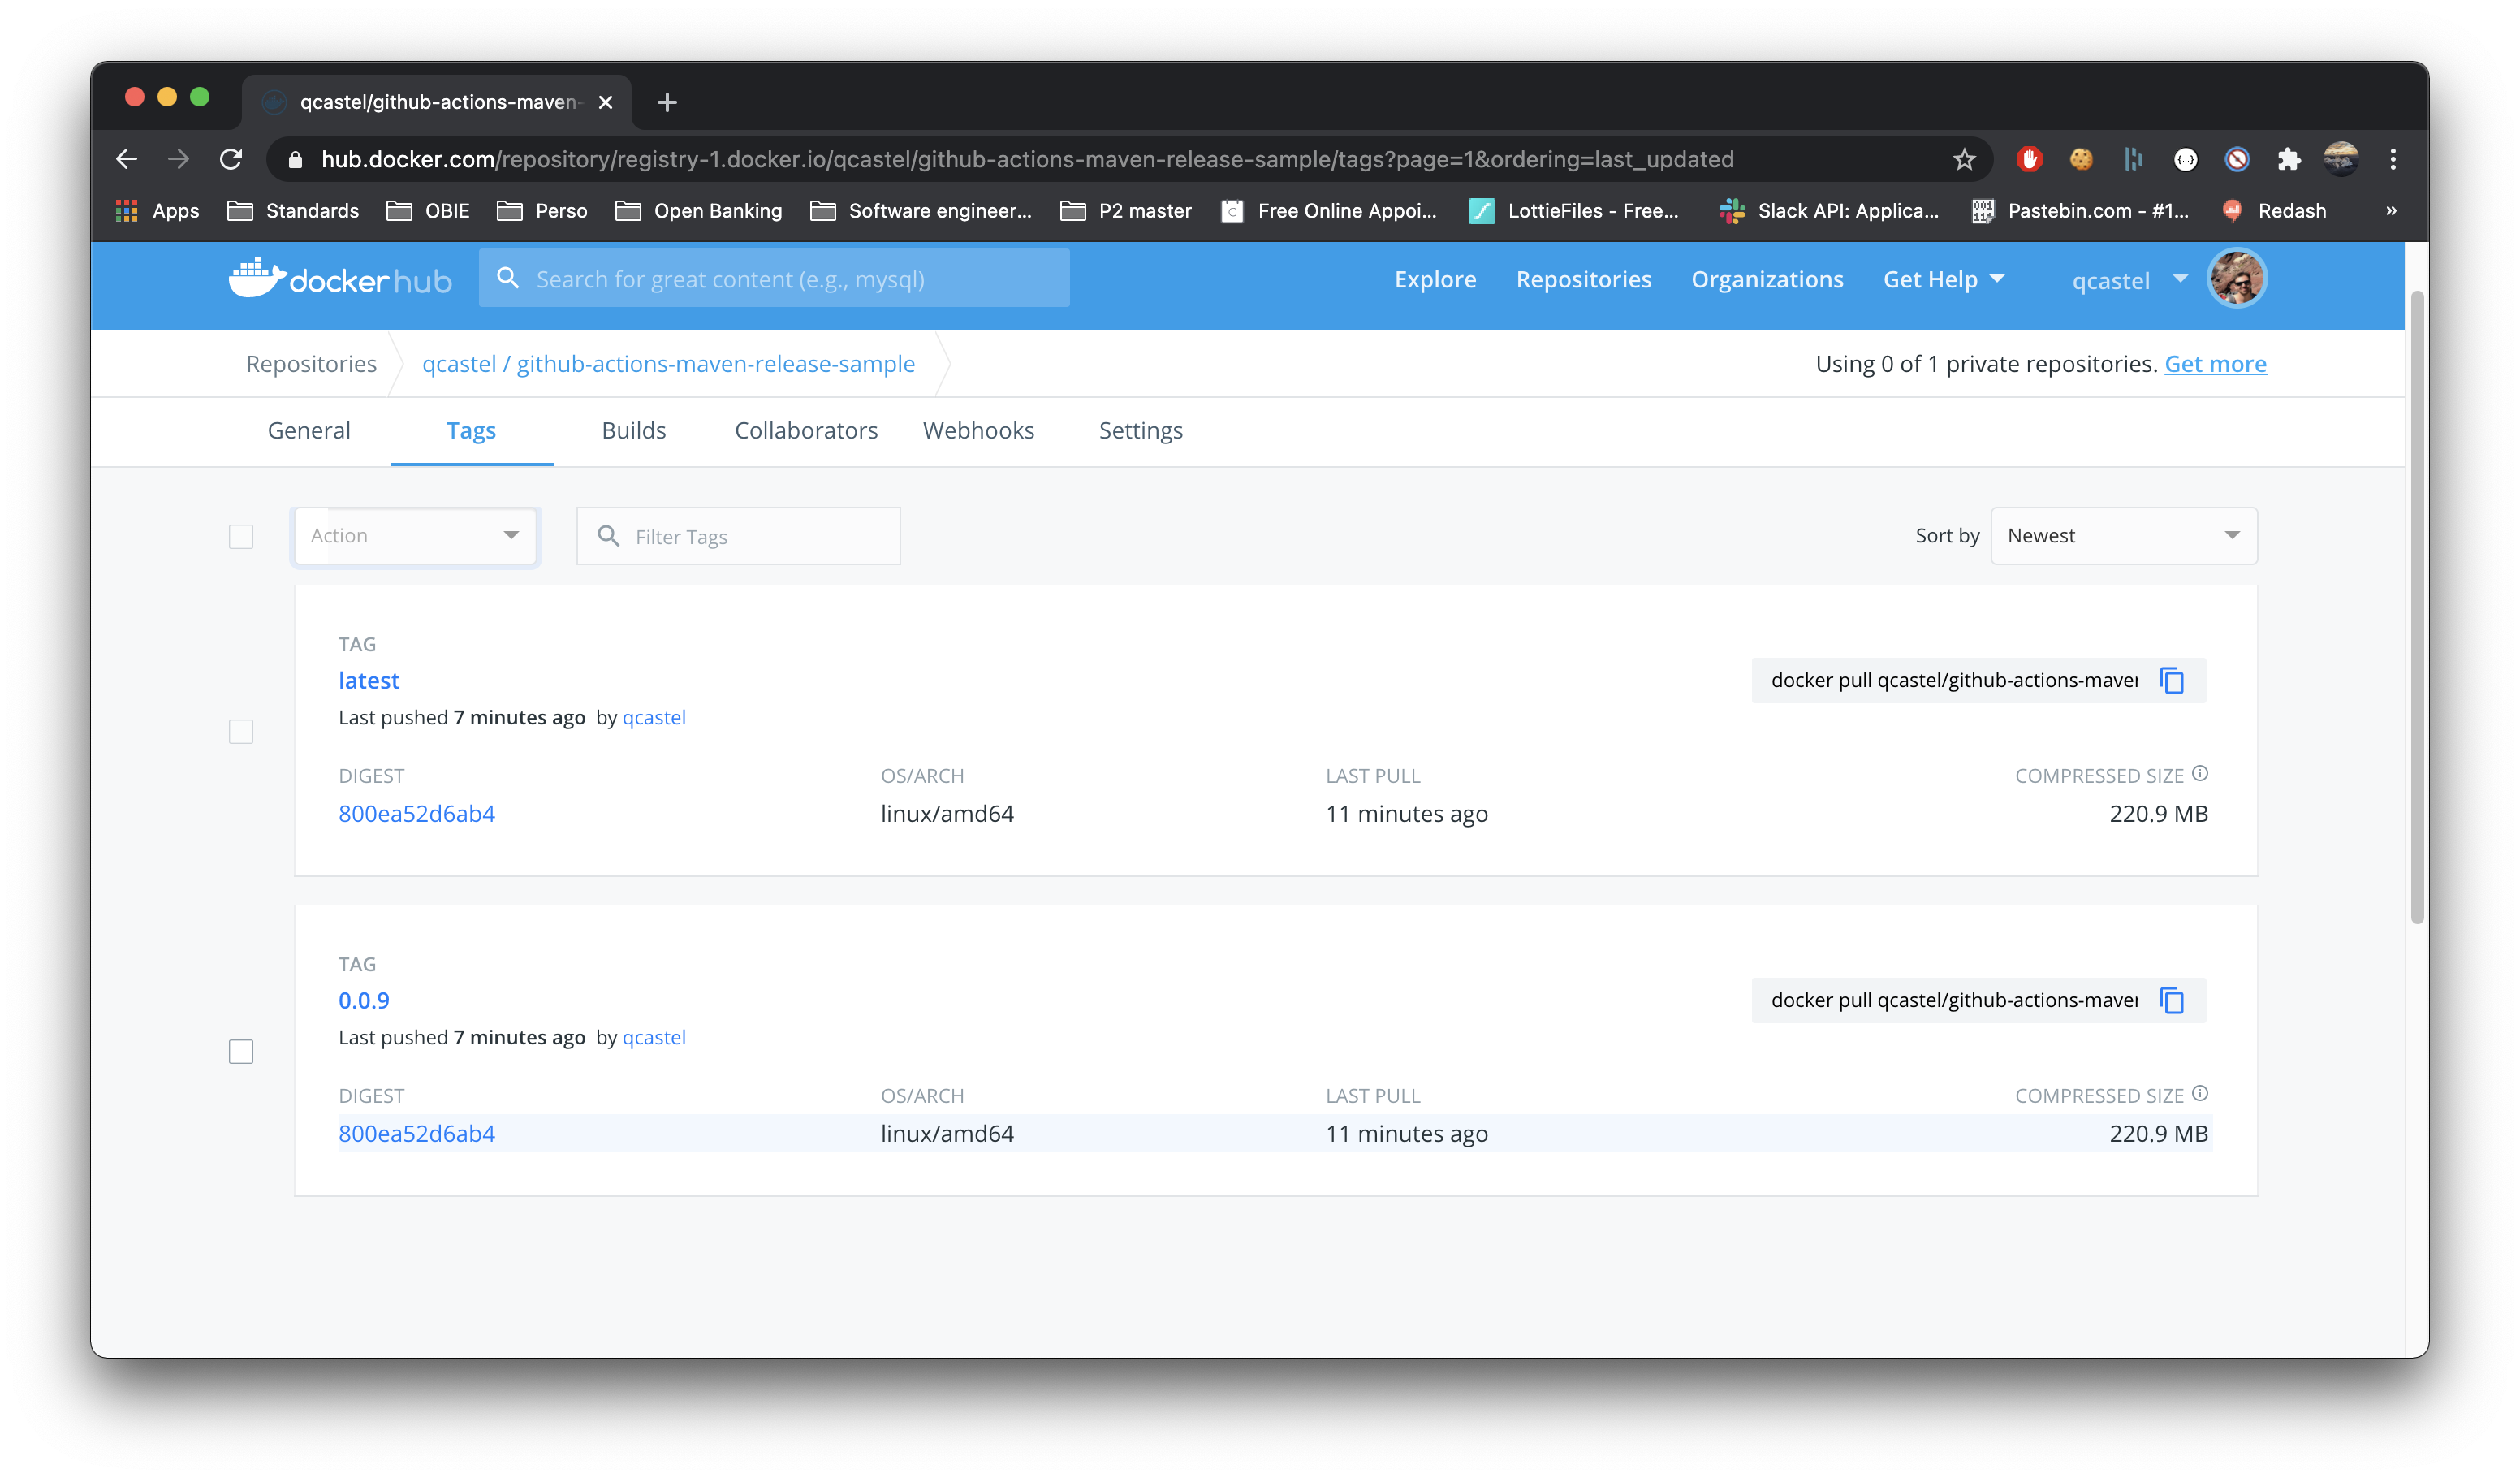Select the Tags tab
Viewport: 2520px width, 1478px height.
pos(472,430)
